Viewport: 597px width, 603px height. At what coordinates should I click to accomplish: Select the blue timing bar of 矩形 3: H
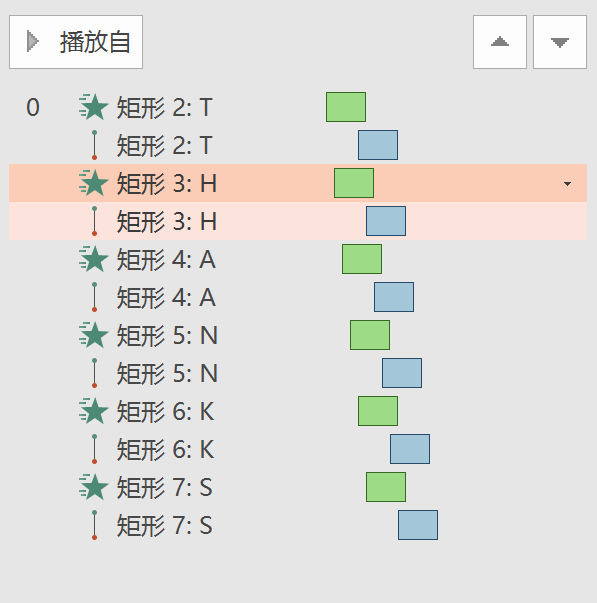[386, 221]
